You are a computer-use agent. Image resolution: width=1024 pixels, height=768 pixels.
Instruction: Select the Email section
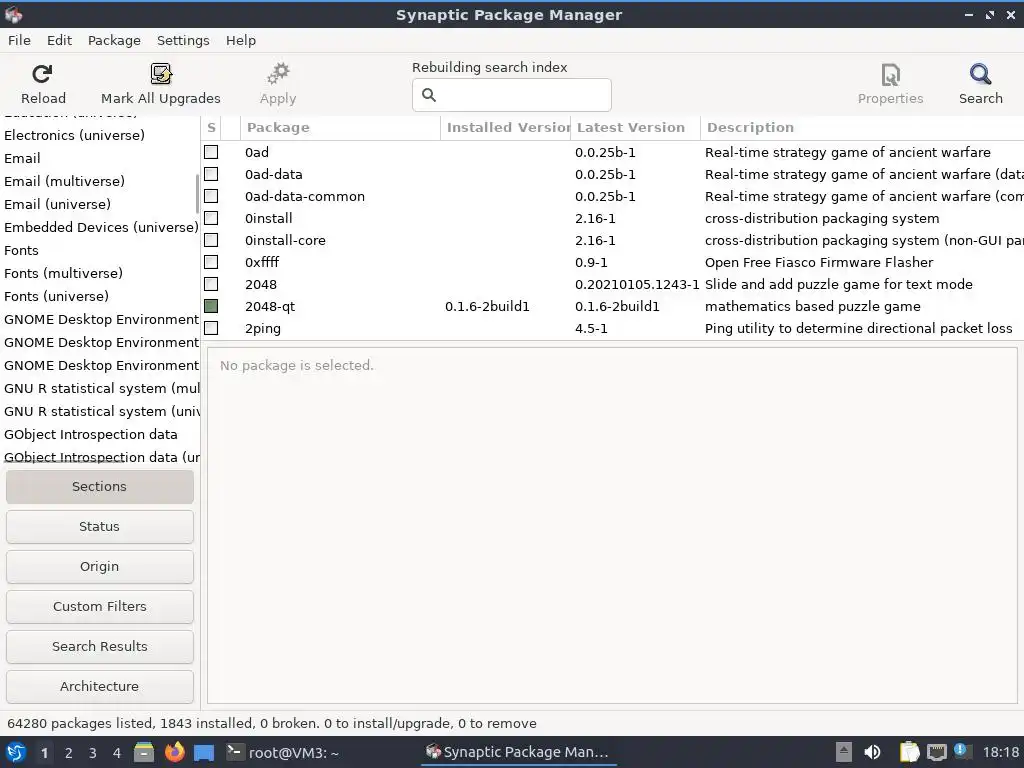pyautogui.click(x=22, y=158)
